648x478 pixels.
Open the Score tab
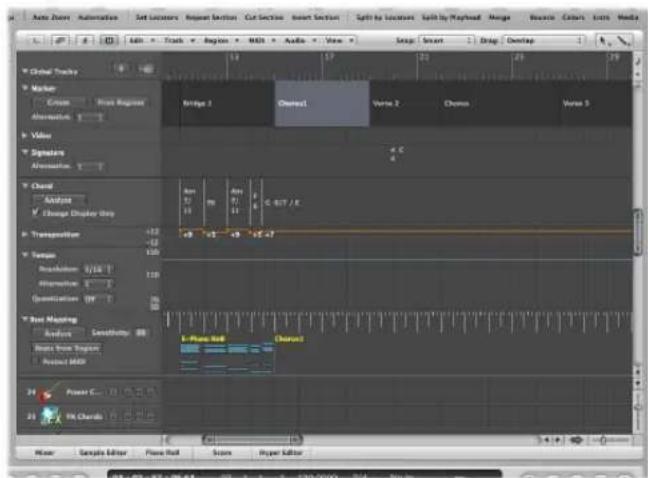point(222,452)
